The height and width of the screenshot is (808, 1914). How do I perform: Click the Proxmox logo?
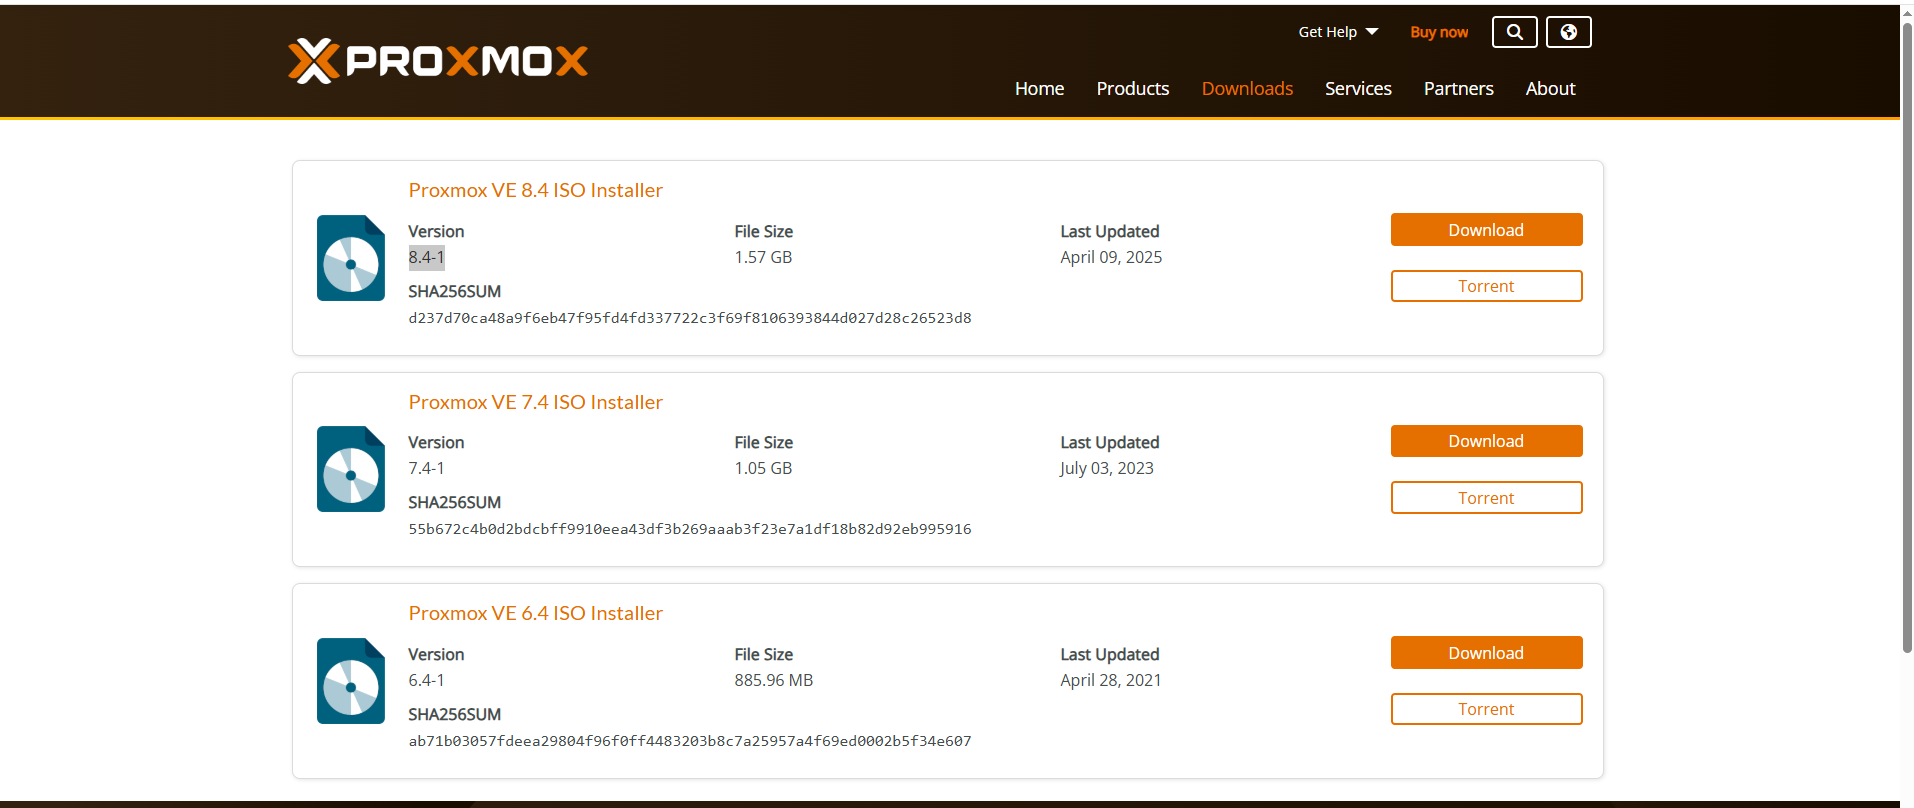pos(438,61)
